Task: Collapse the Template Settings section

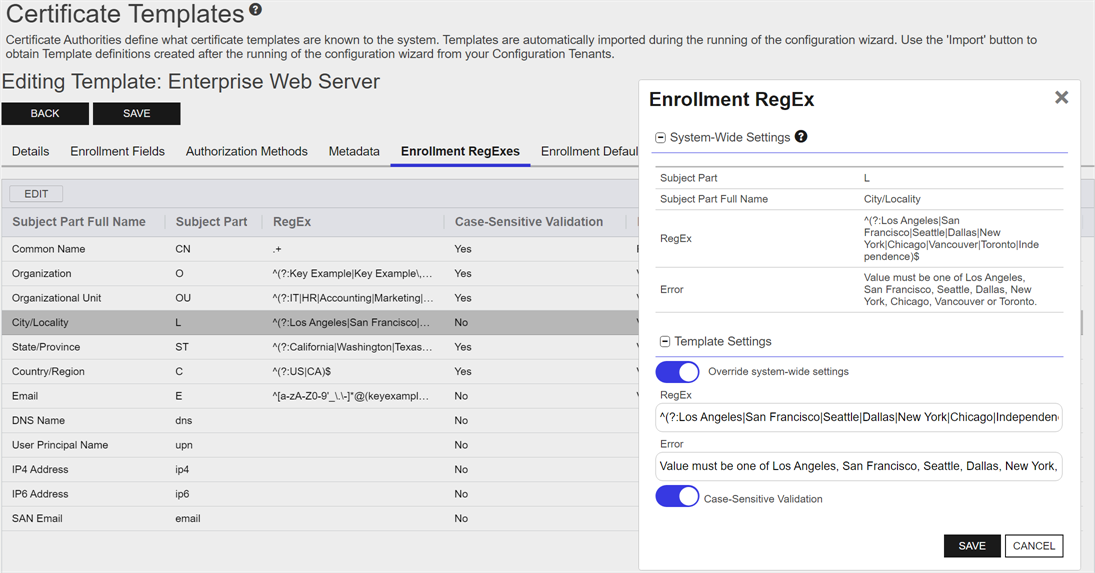Action: [x=665, y=342]
